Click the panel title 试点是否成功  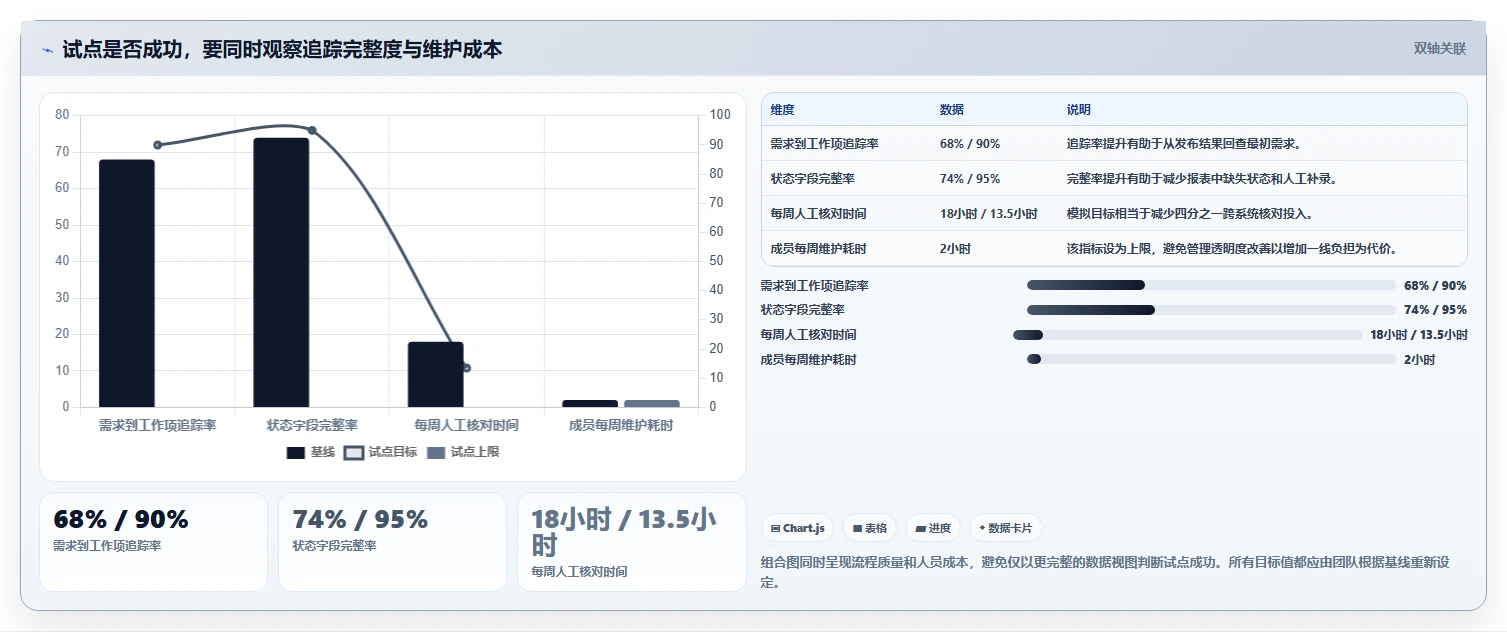point(282,49)
